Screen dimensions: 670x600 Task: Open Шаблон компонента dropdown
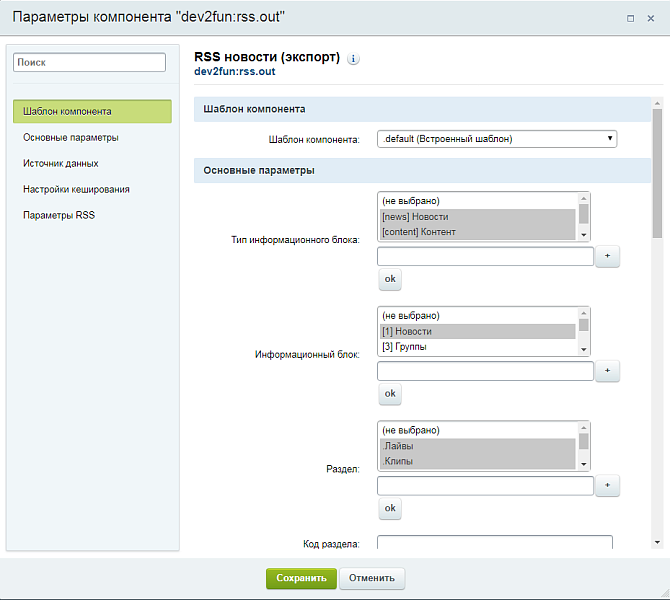click(x=497, y=139)
